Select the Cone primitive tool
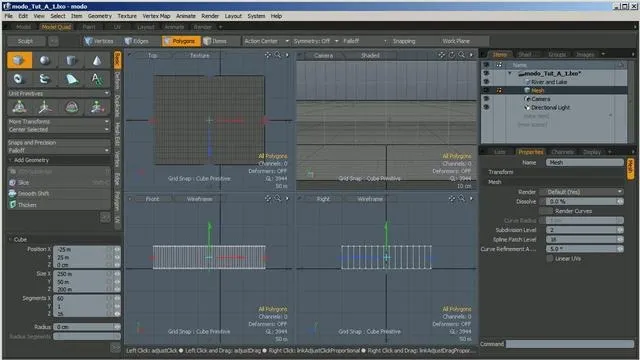The height and width of the screenshot is (360, 640). point(97,60)
